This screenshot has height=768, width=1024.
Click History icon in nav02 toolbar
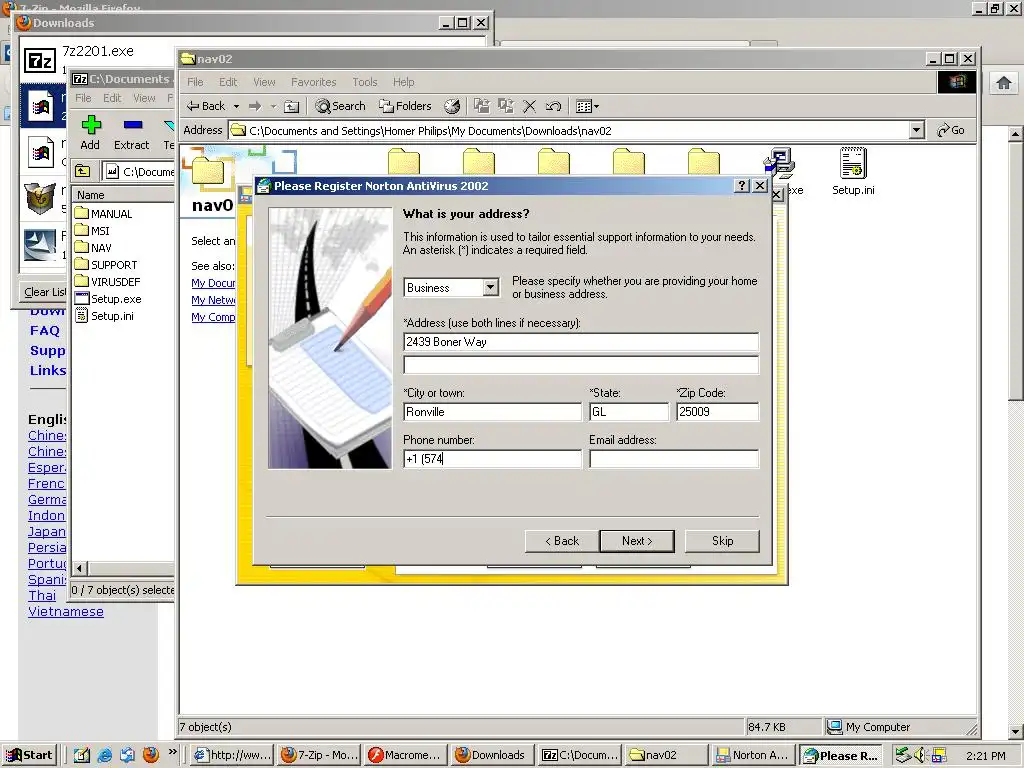click(x=452, y=106)
